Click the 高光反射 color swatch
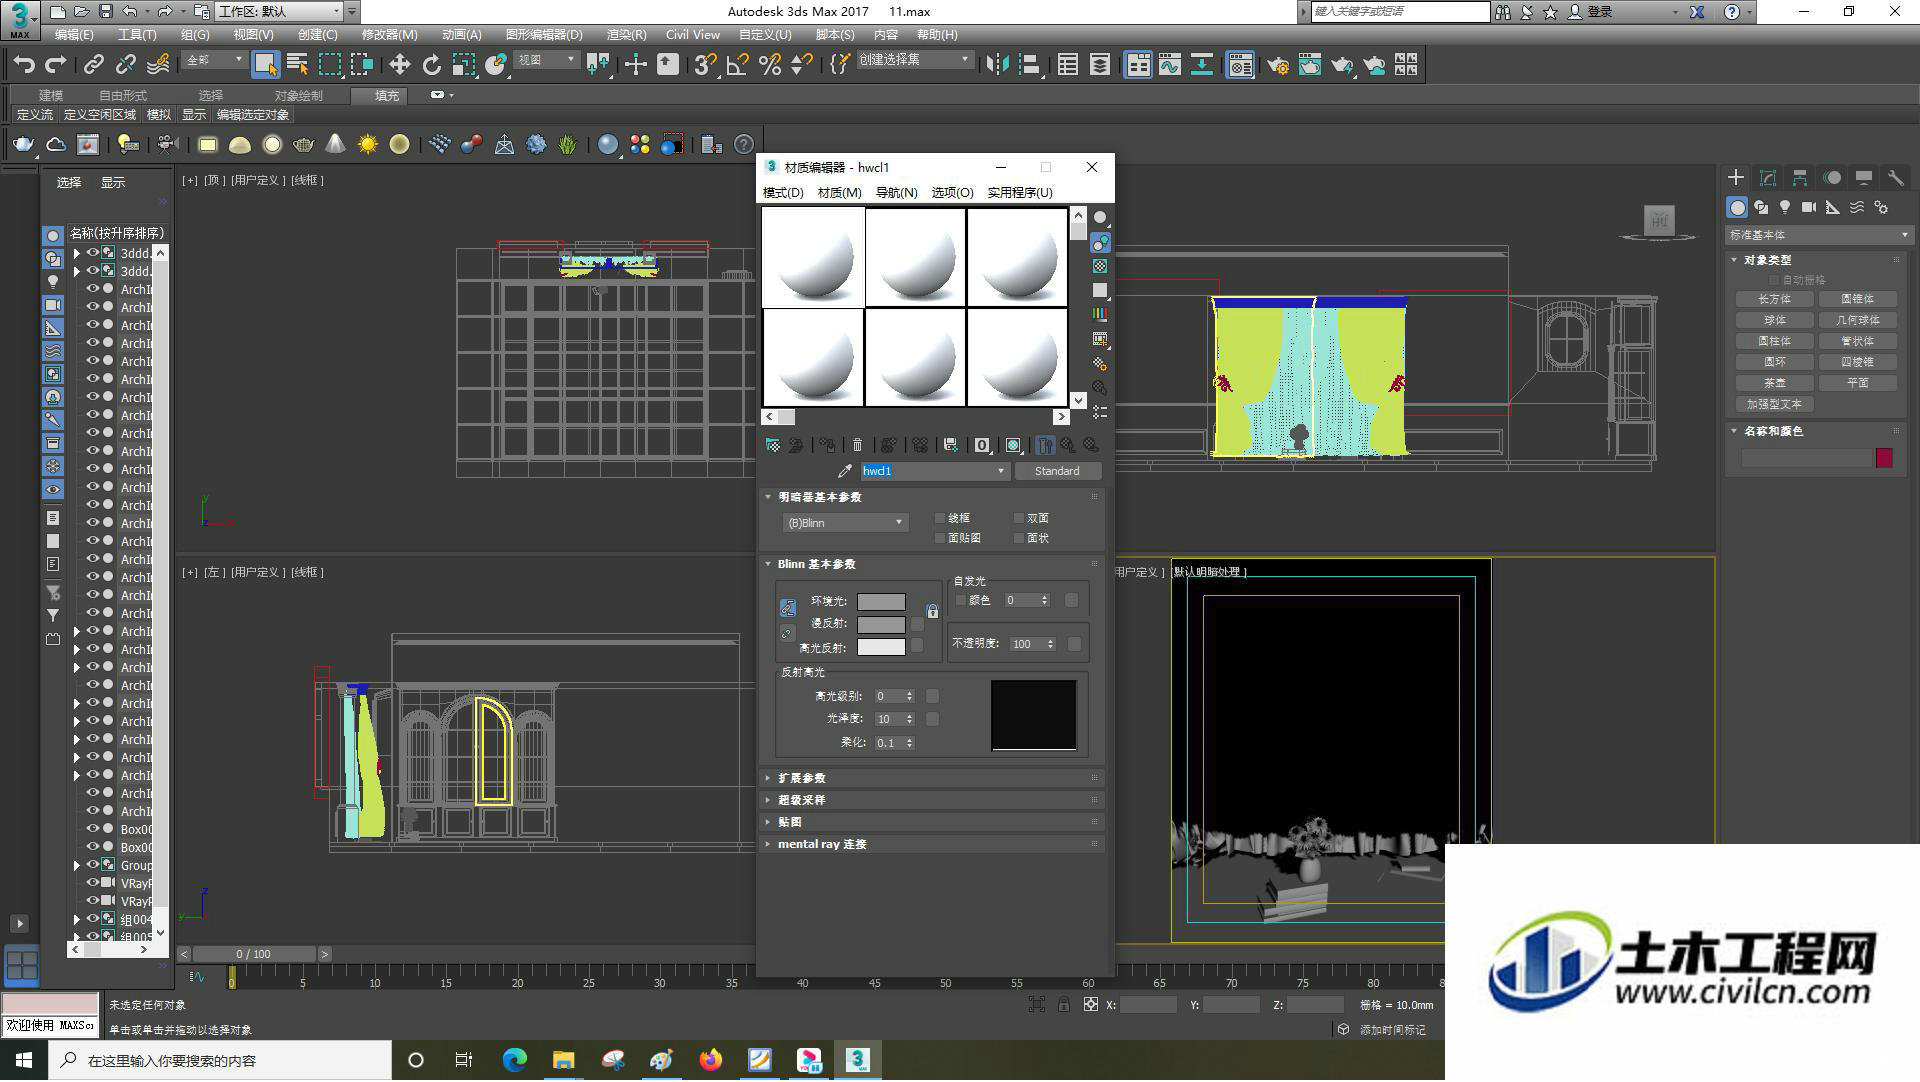1920x1082 pixels. [881, 648]
